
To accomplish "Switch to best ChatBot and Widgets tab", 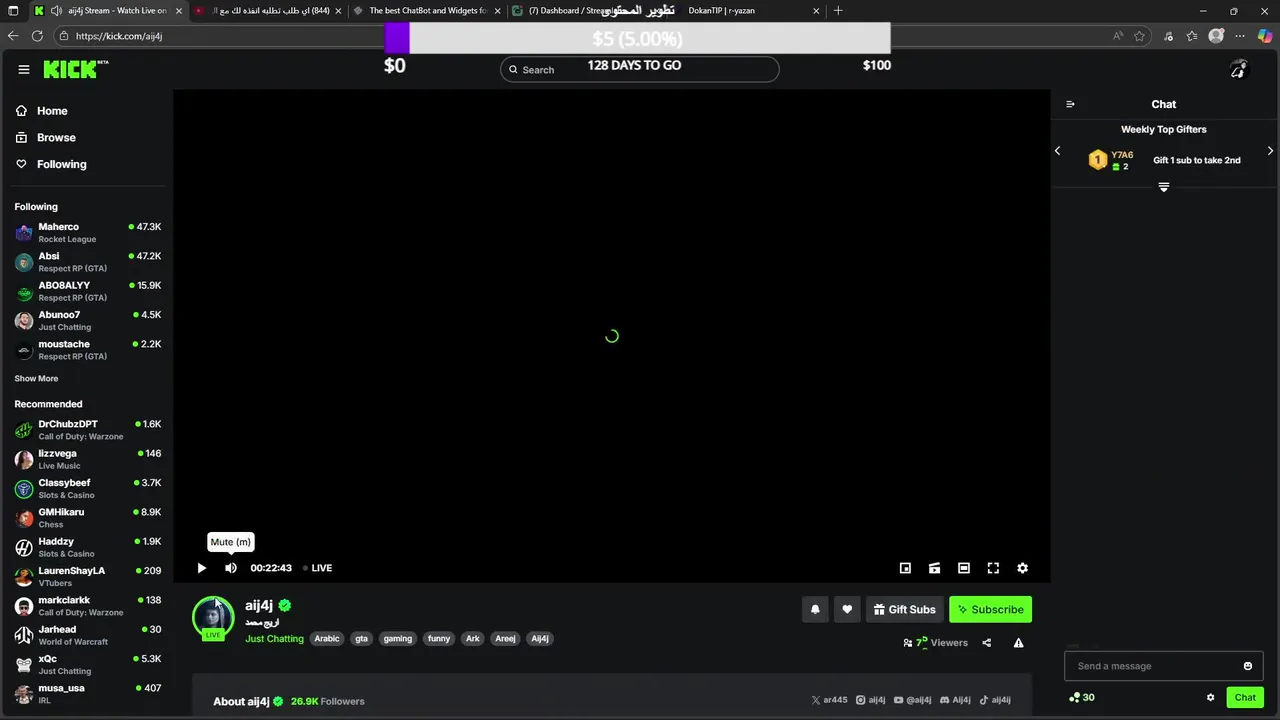I will (x=427, y=11).
